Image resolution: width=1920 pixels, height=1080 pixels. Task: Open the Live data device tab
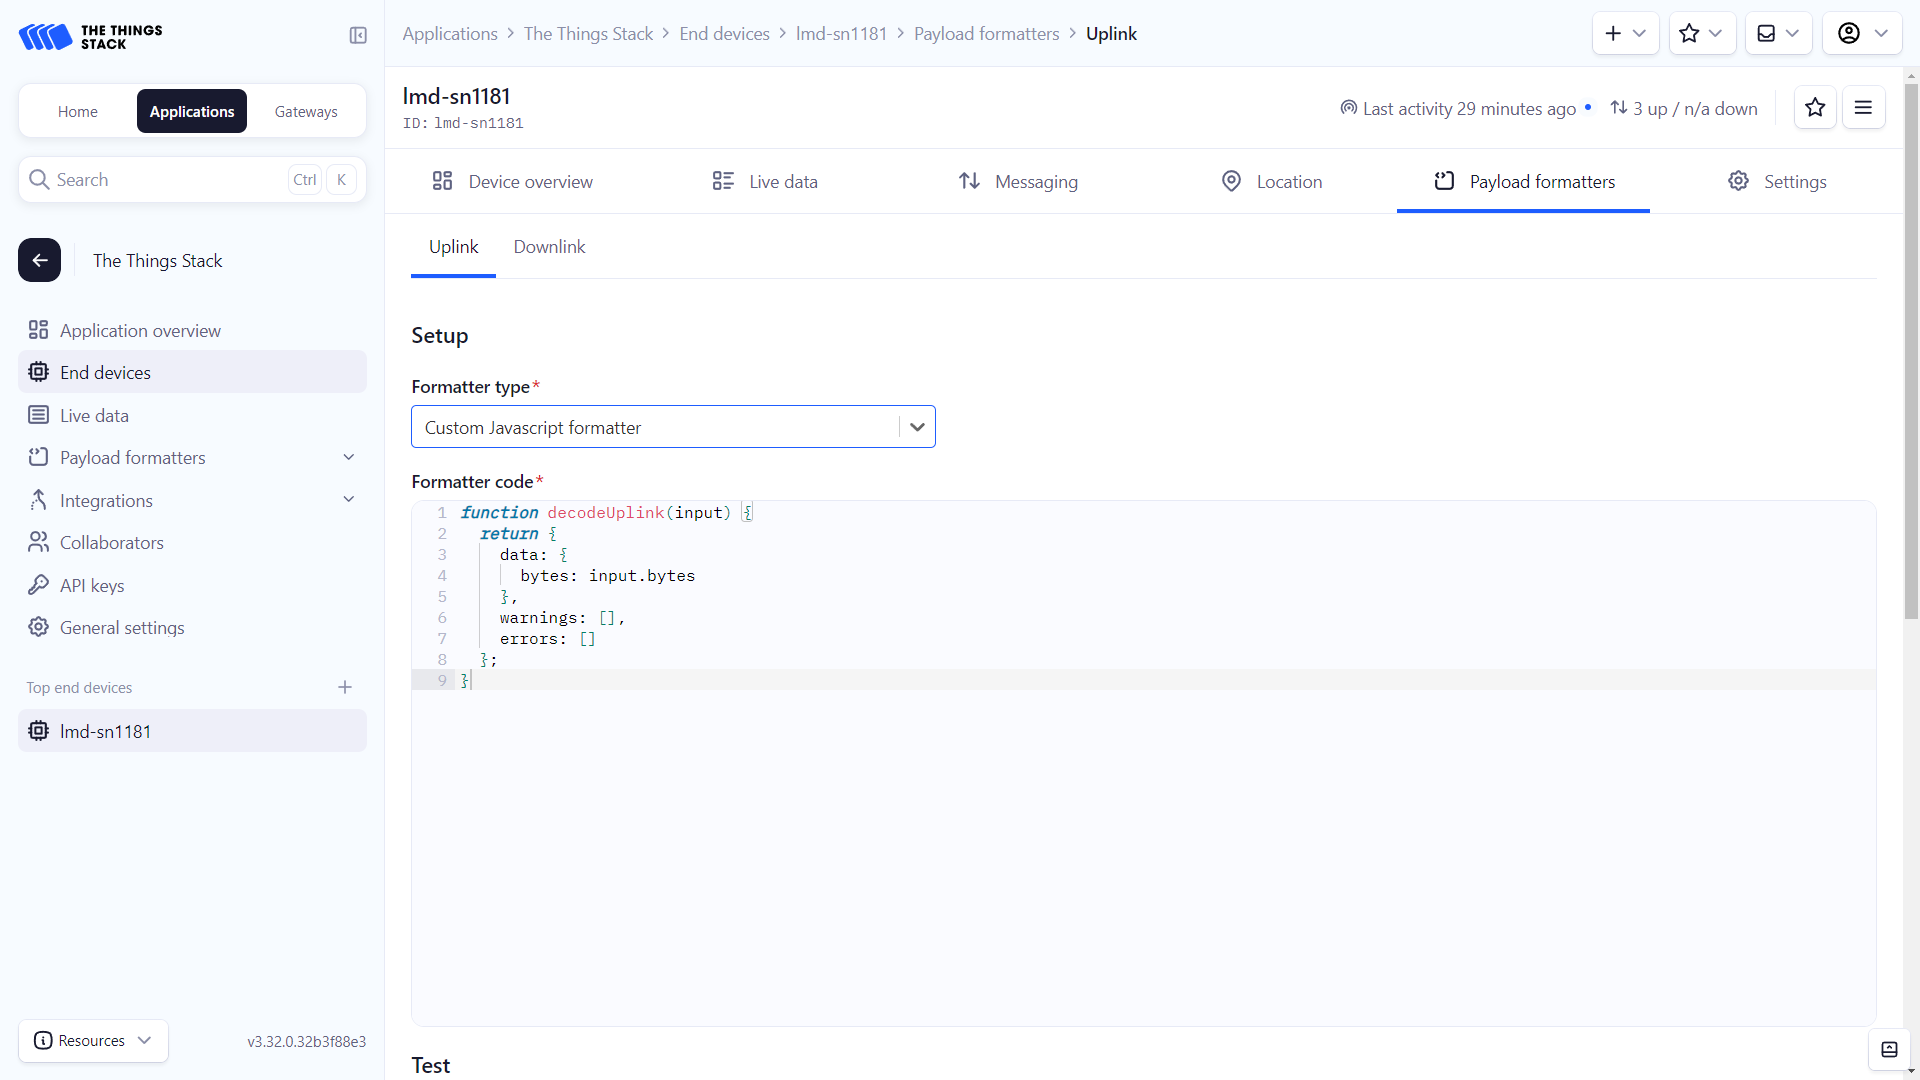pyautogui.click(x=765, y=182)
